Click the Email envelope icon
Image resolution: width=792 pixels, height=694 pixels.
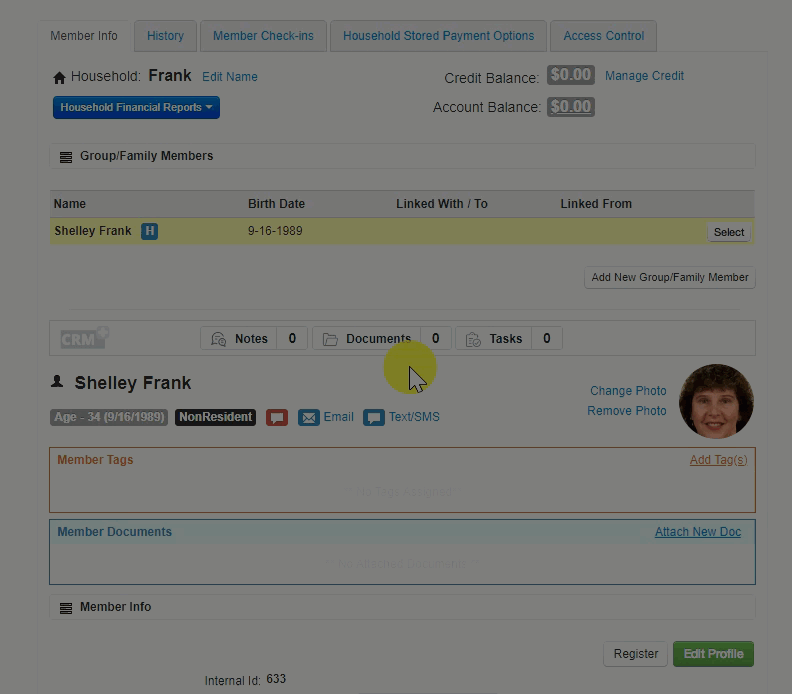(309, 417)
